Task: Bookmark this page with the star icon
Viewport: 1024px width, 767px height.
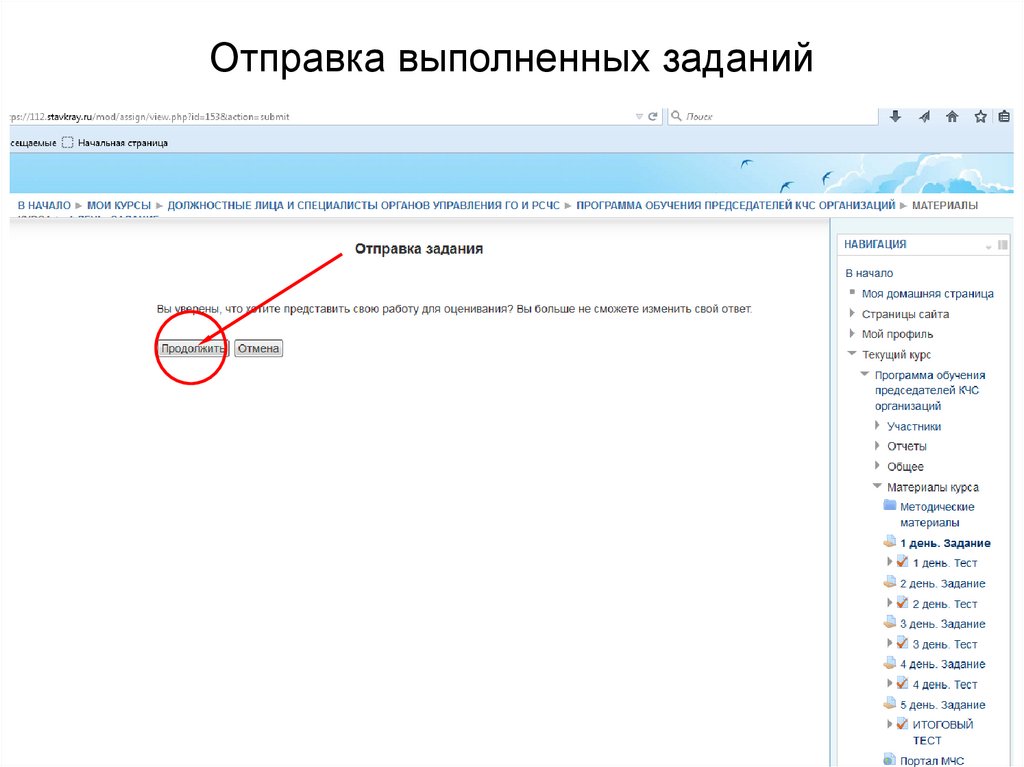Action: pyautogui.click(x=979, y=117)
